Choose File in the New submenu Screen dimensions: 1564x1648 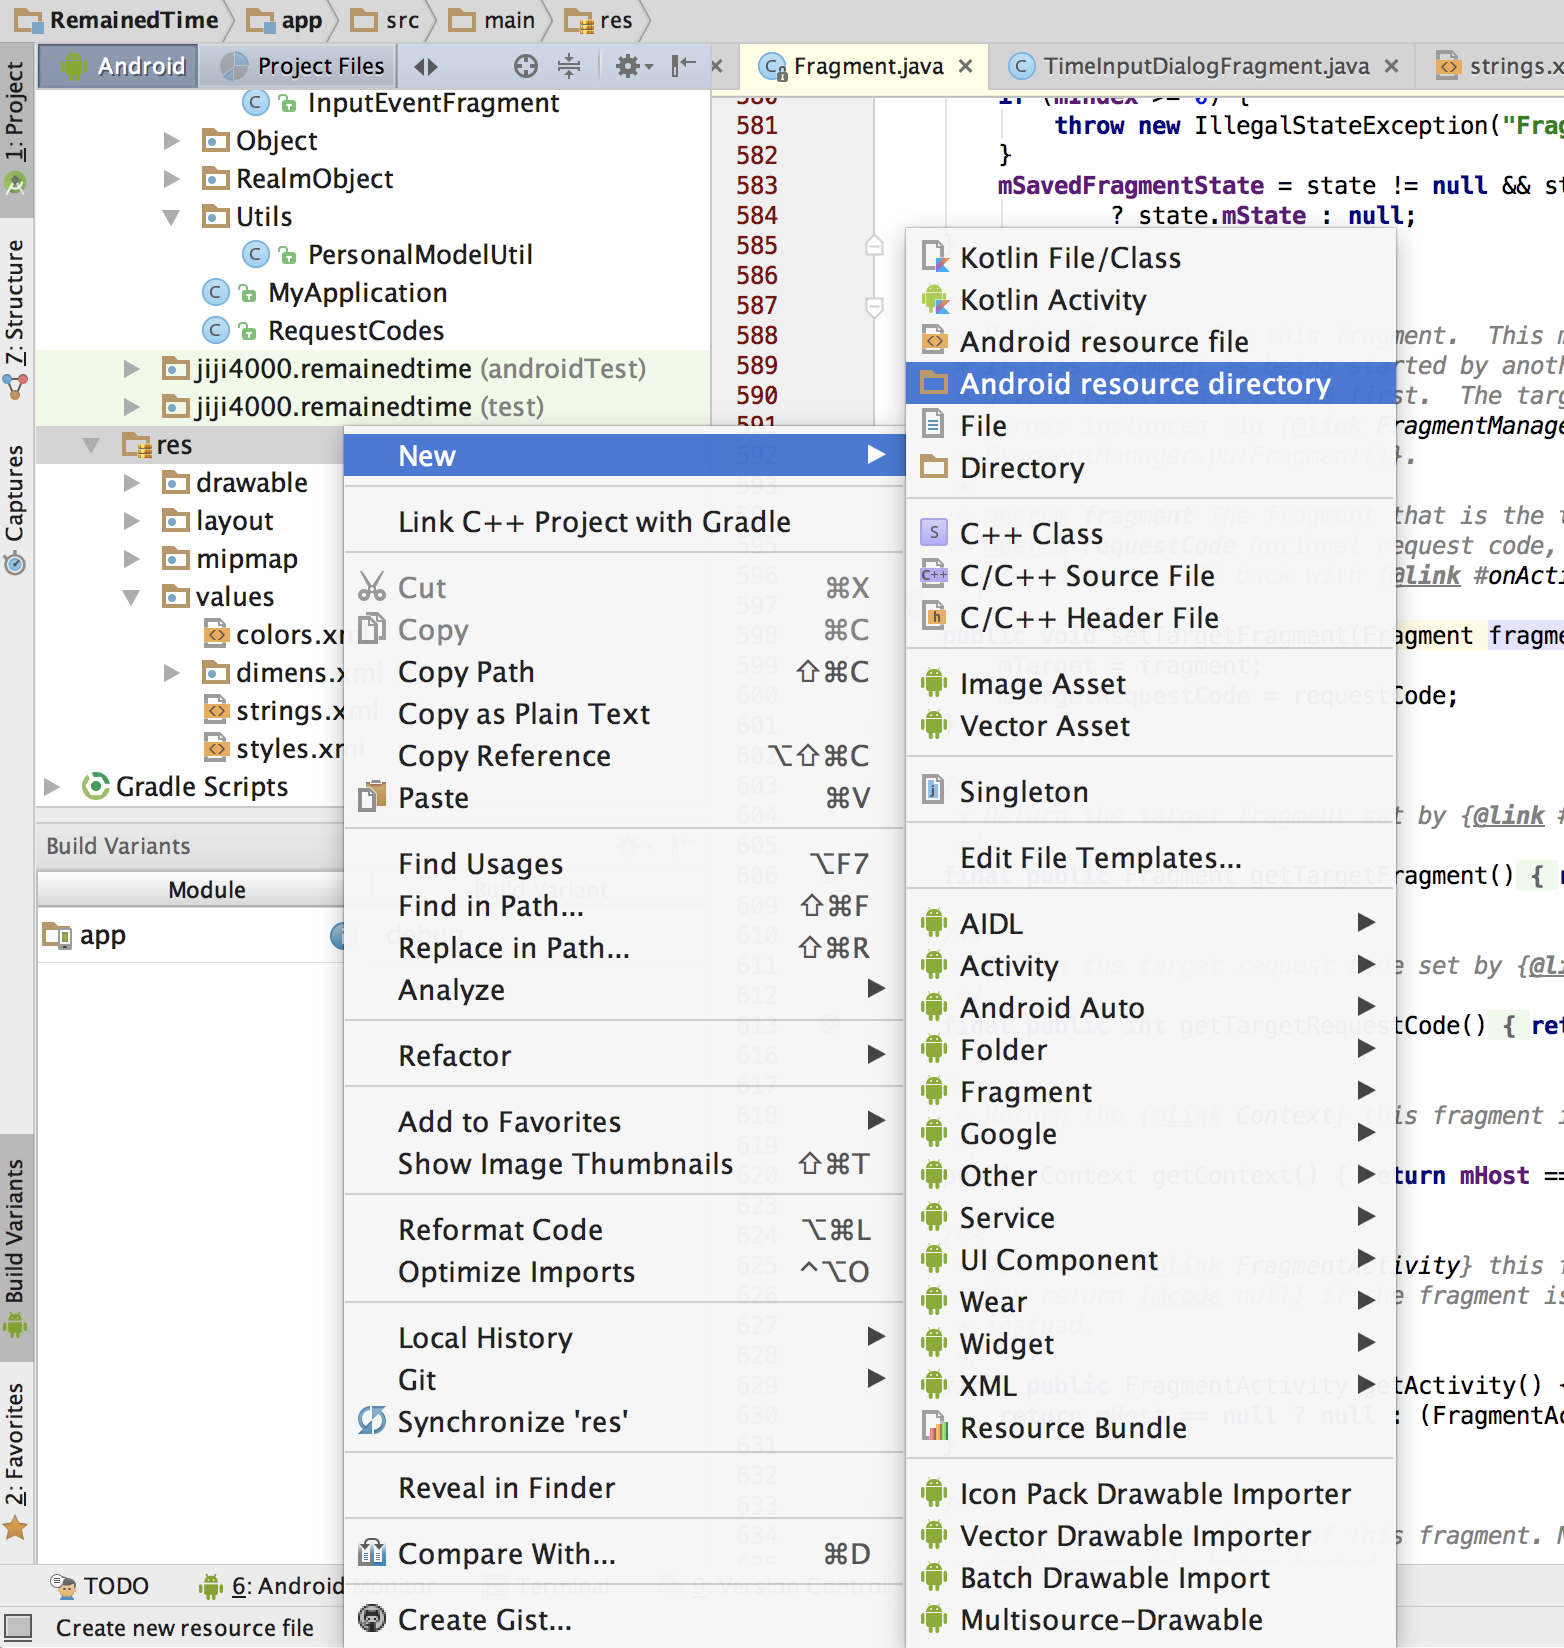1150,426
